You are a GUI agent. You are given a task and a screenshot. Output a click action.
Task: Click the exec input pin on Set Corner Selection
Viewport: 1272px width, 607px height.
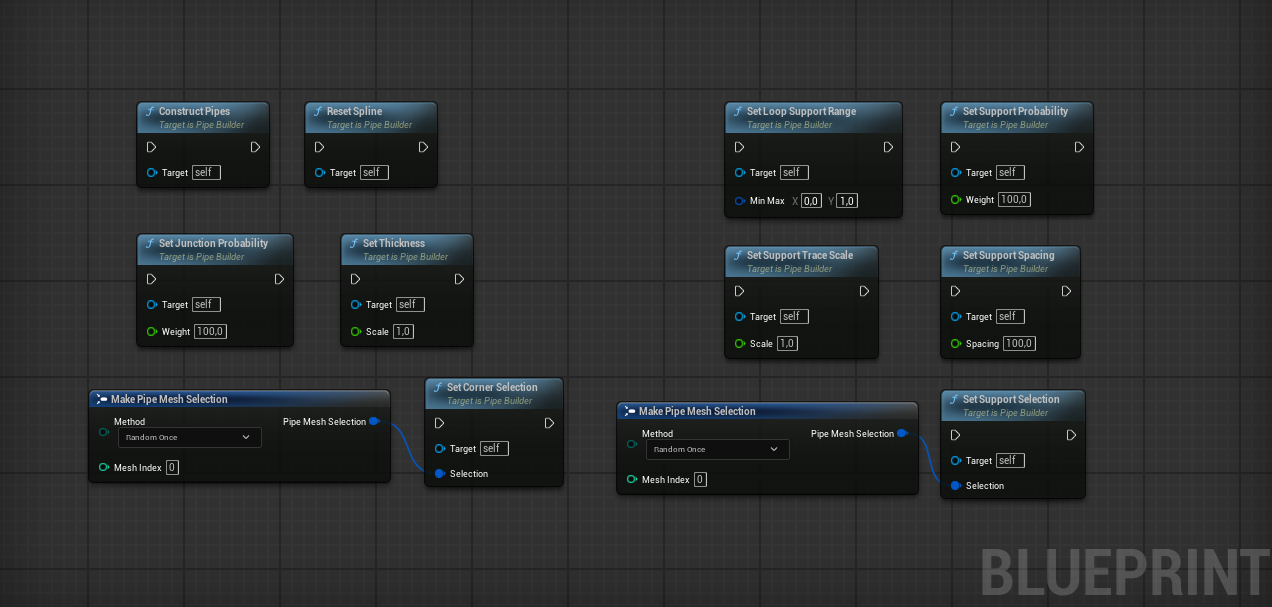click(438, 422)
